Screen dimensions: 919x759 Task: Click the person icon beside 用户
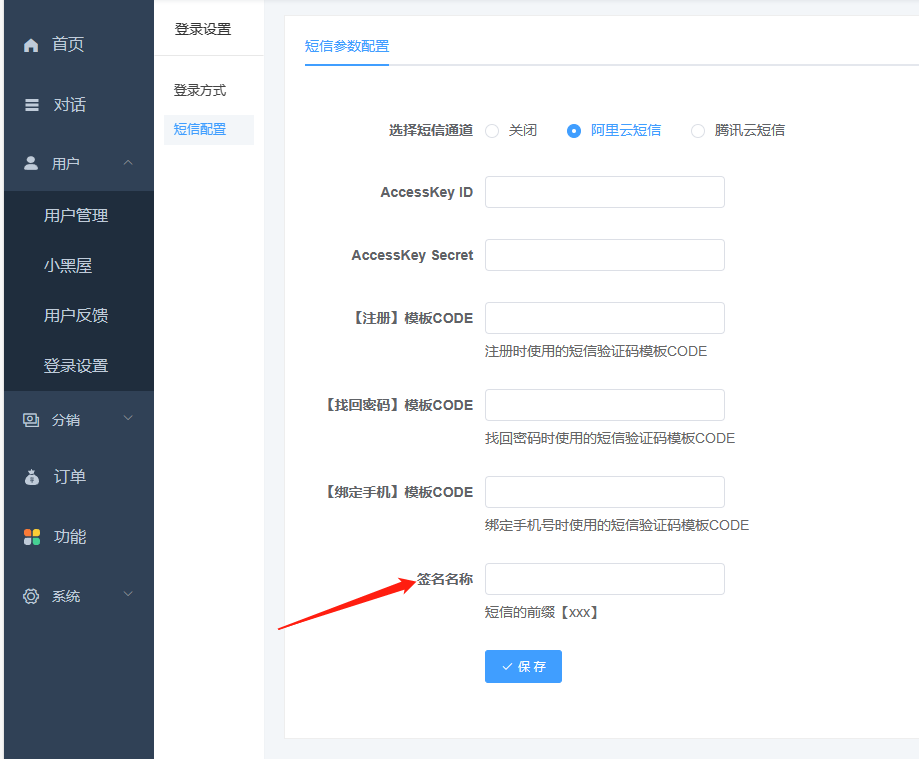31,163
